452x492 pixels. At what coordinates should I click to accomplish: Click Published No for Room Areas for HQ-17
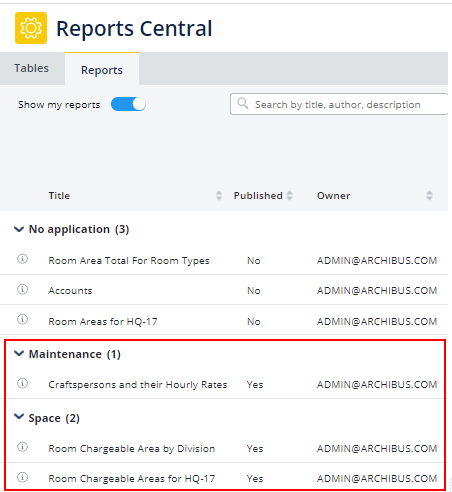click(253, 322)
